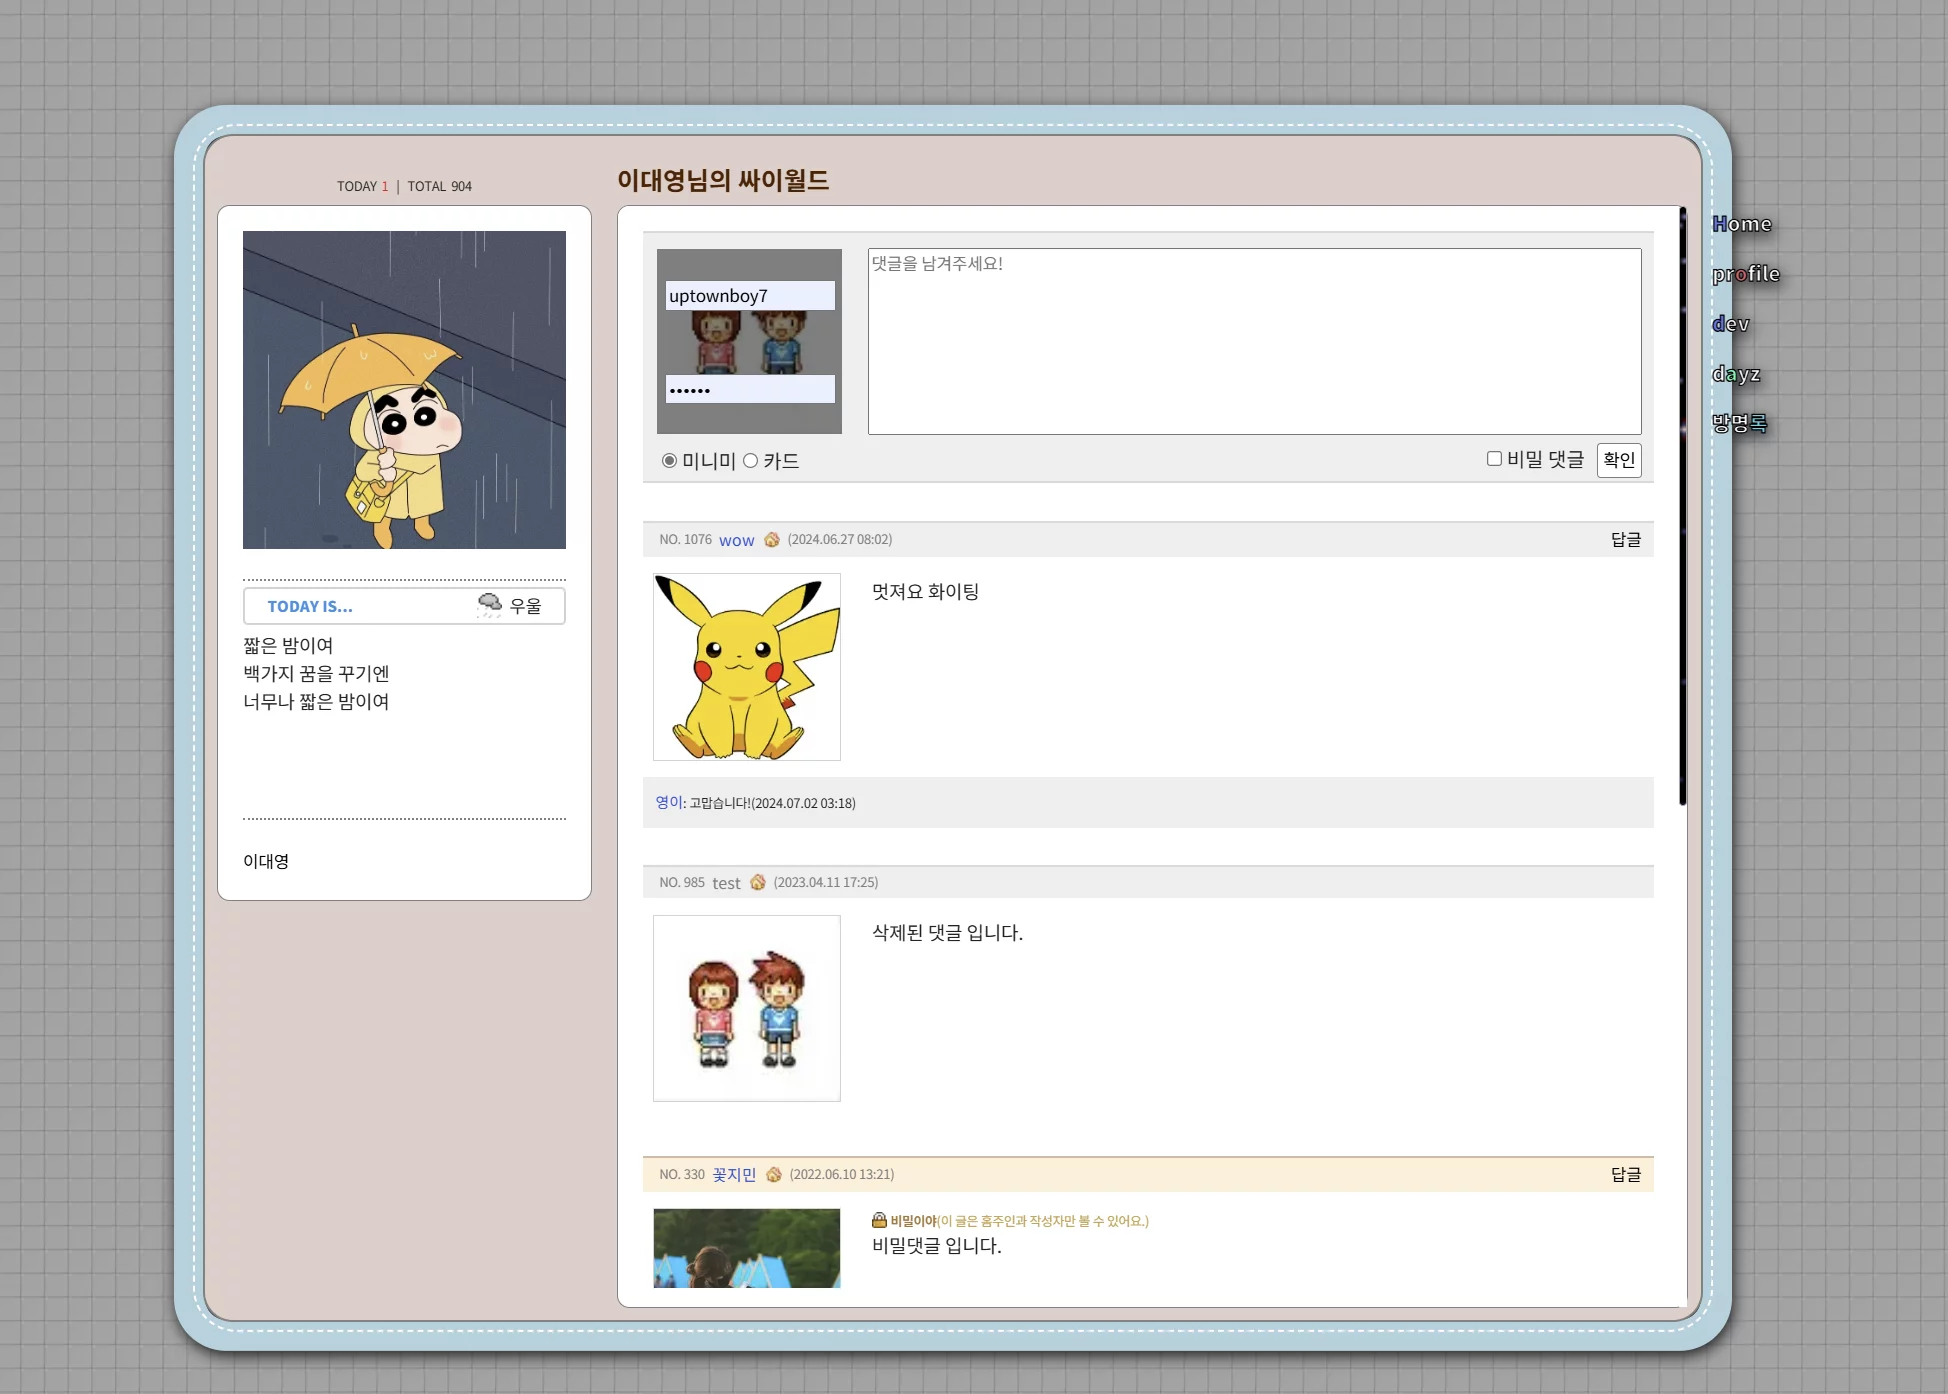Click the minimi avatar in comment form
The image size is (1948, 1394).
tap(749, 341)
